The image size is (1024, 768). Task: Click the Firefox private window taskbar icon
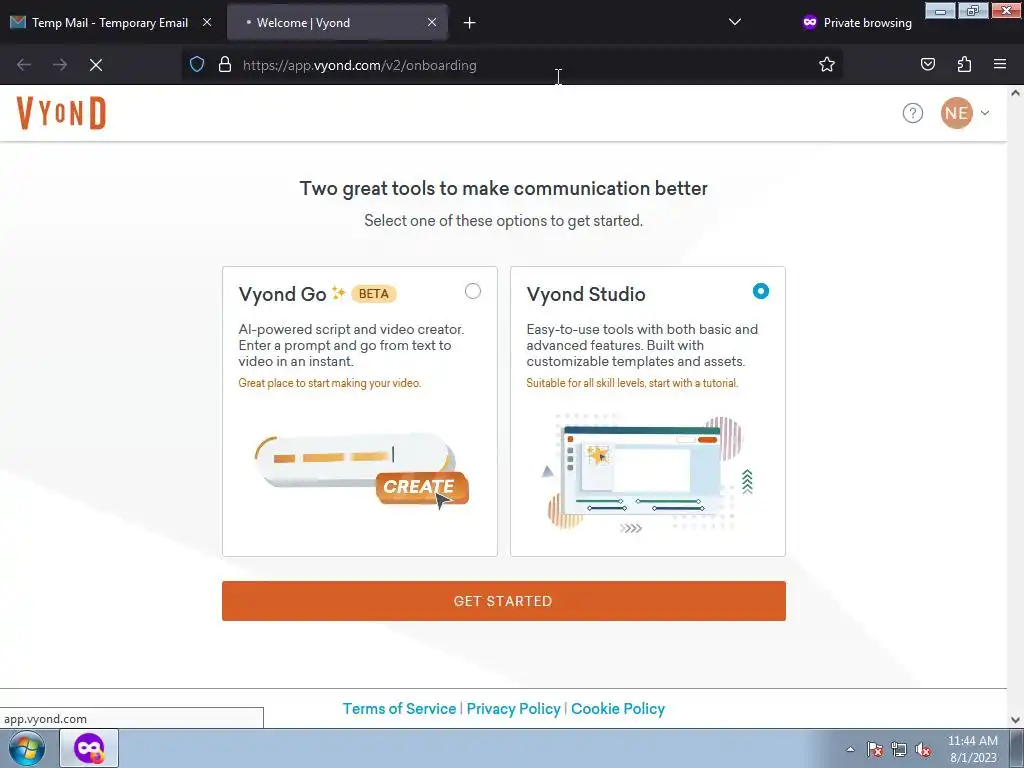coord(89,748)
